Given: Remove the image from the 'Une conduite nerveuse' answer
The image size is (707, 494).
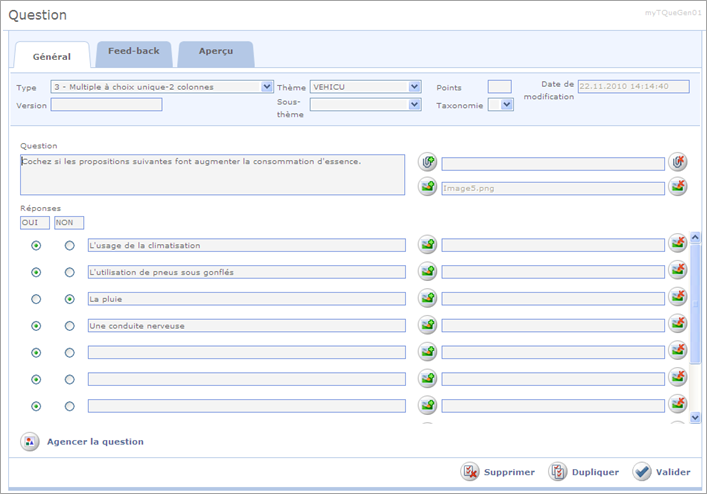Looking at the screenshot, I should (678, 325).
